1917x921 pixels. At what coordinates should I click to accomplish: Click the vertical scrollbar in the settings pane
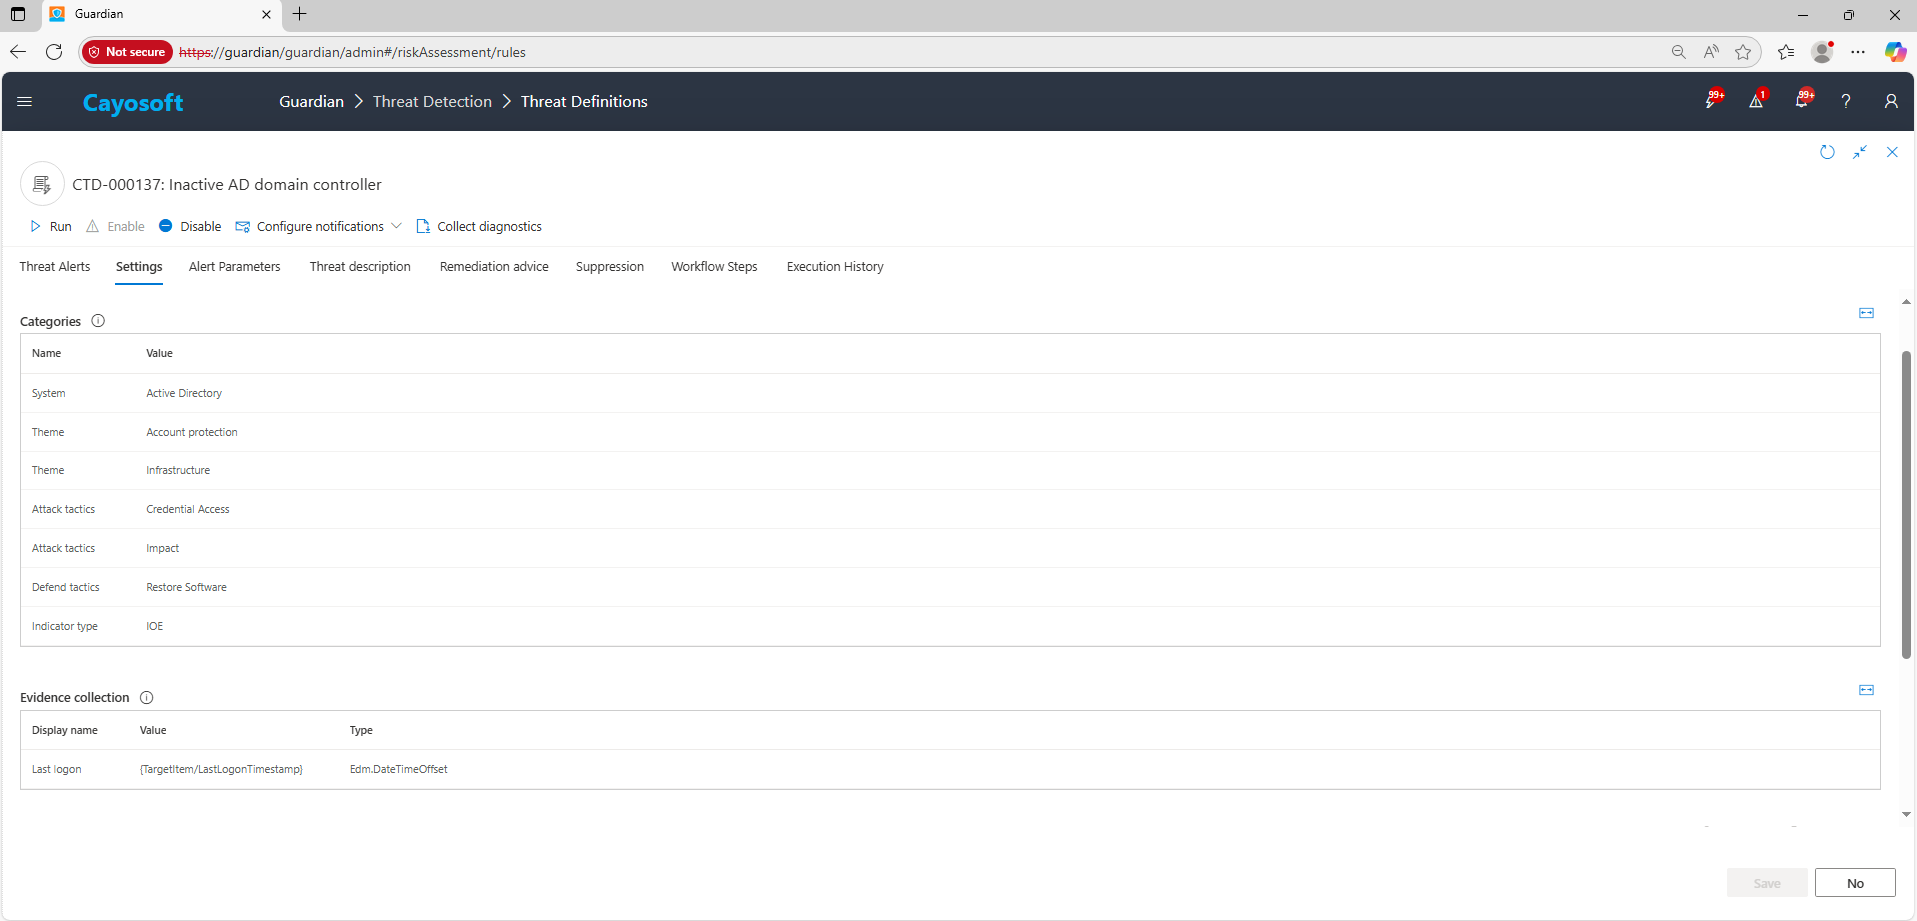click(1906, 505)
